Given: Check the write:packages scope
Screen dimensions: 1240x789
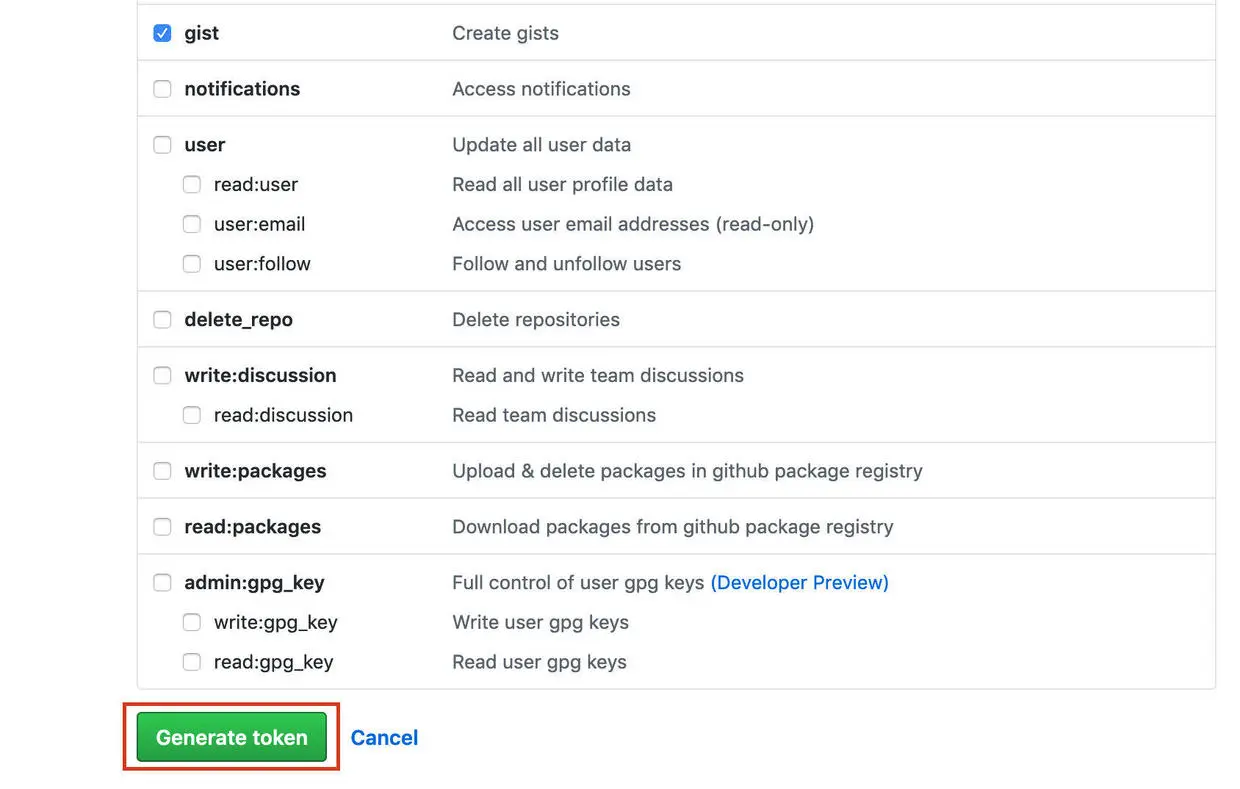Looking at the screenshot, I should (162, 471).
